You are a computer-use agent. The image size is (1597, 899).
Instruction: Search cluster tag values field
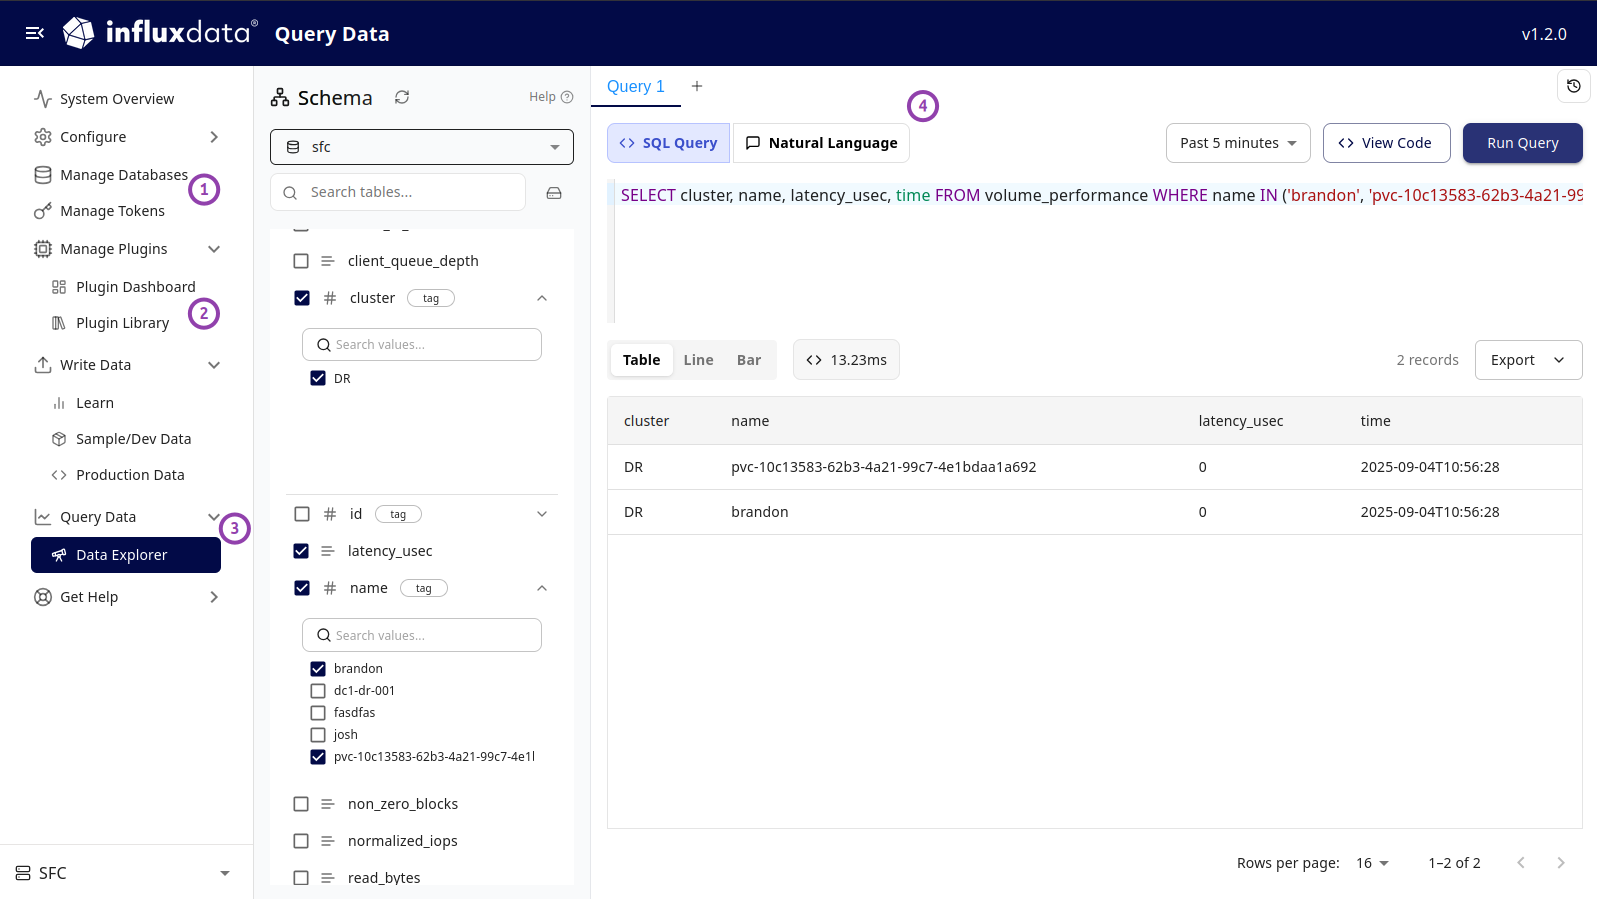coord(422,345)
